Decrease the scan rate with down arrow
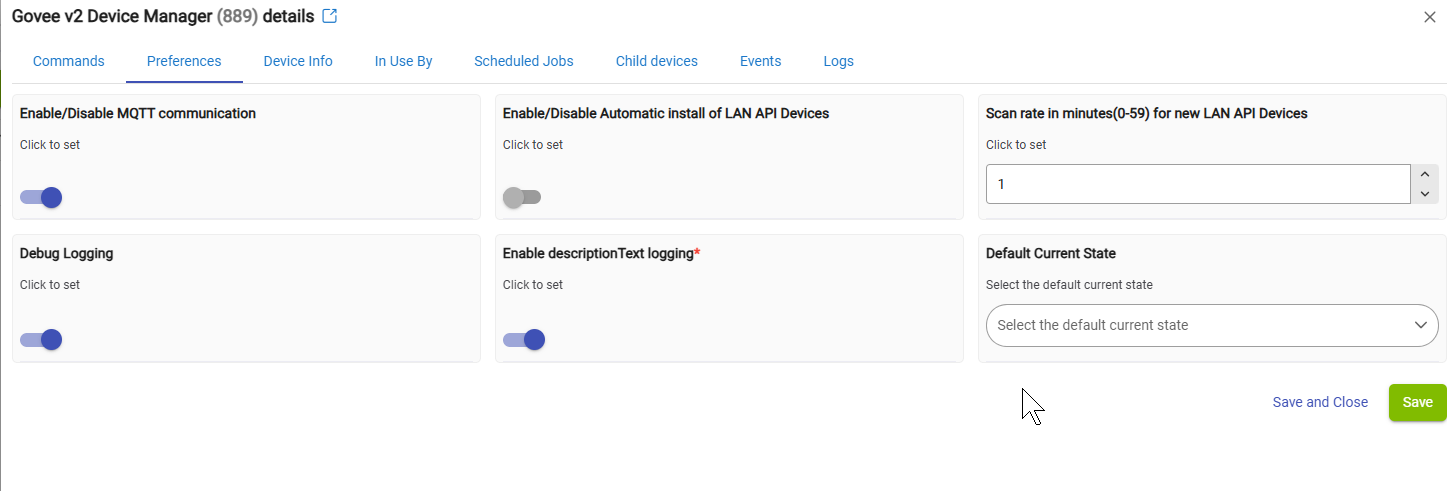Image resolution: width=1452 pixels, height=491 pixels. click(x=1425, y=194)
